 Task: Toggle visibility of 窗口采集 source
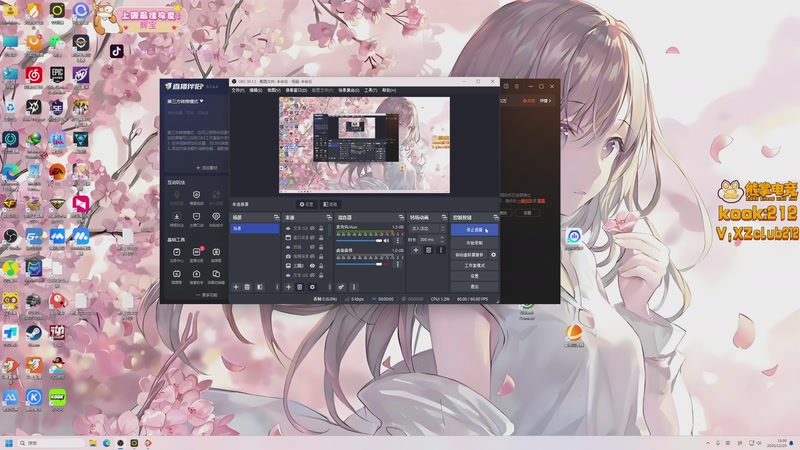[312, 238]
